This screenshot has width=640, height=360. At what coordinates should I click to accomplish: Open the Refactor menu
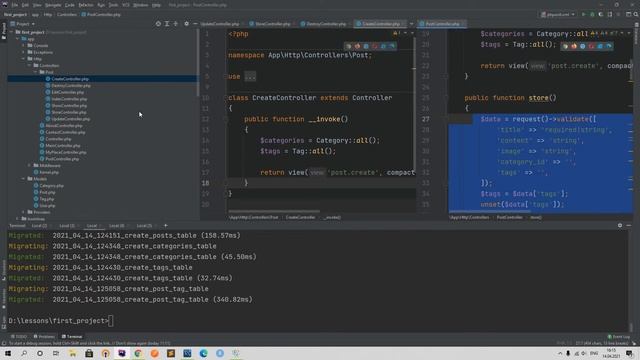click(x=86, y=5)
